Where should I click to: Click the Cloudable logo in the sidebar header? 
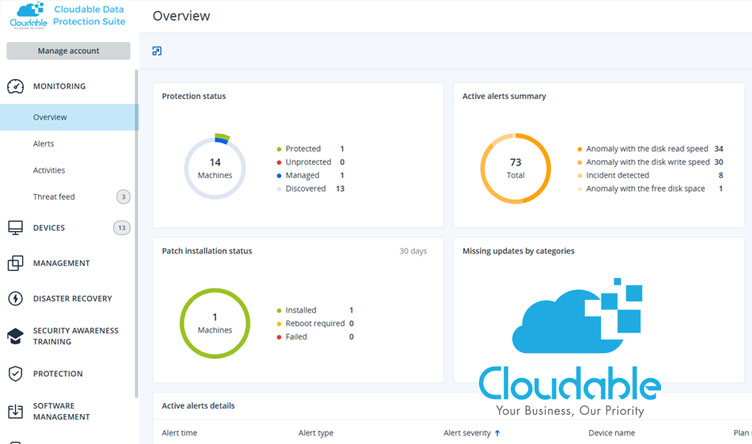(28, 15)
